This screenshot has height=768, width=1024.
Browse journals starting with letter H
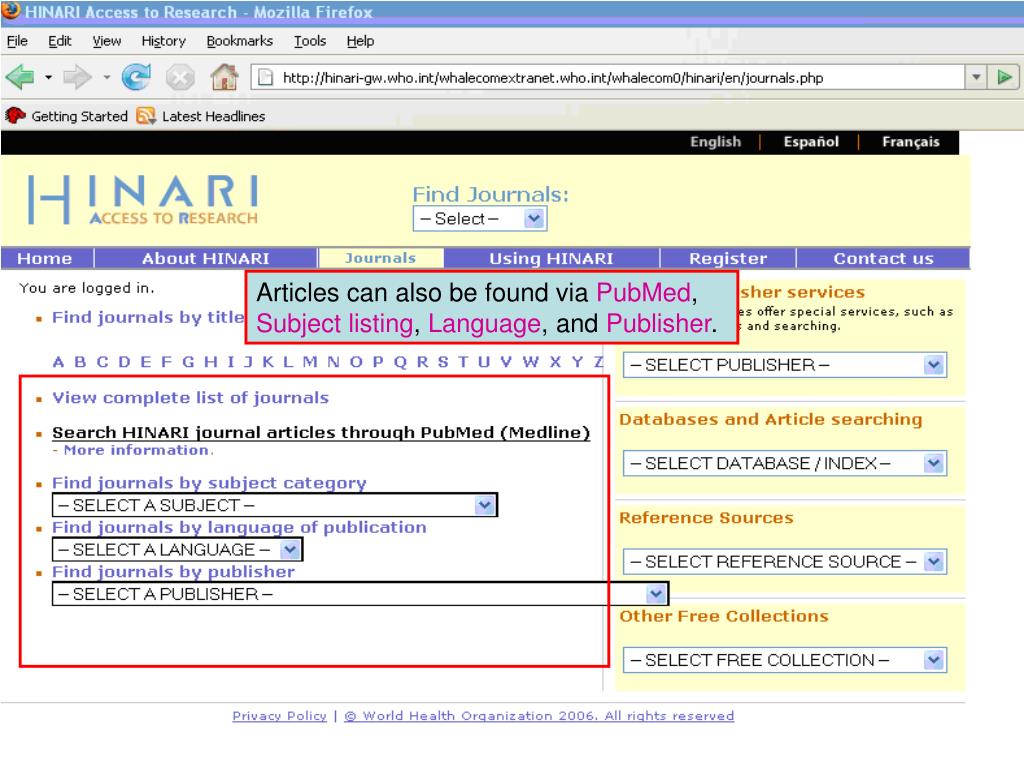coord(211,362)
